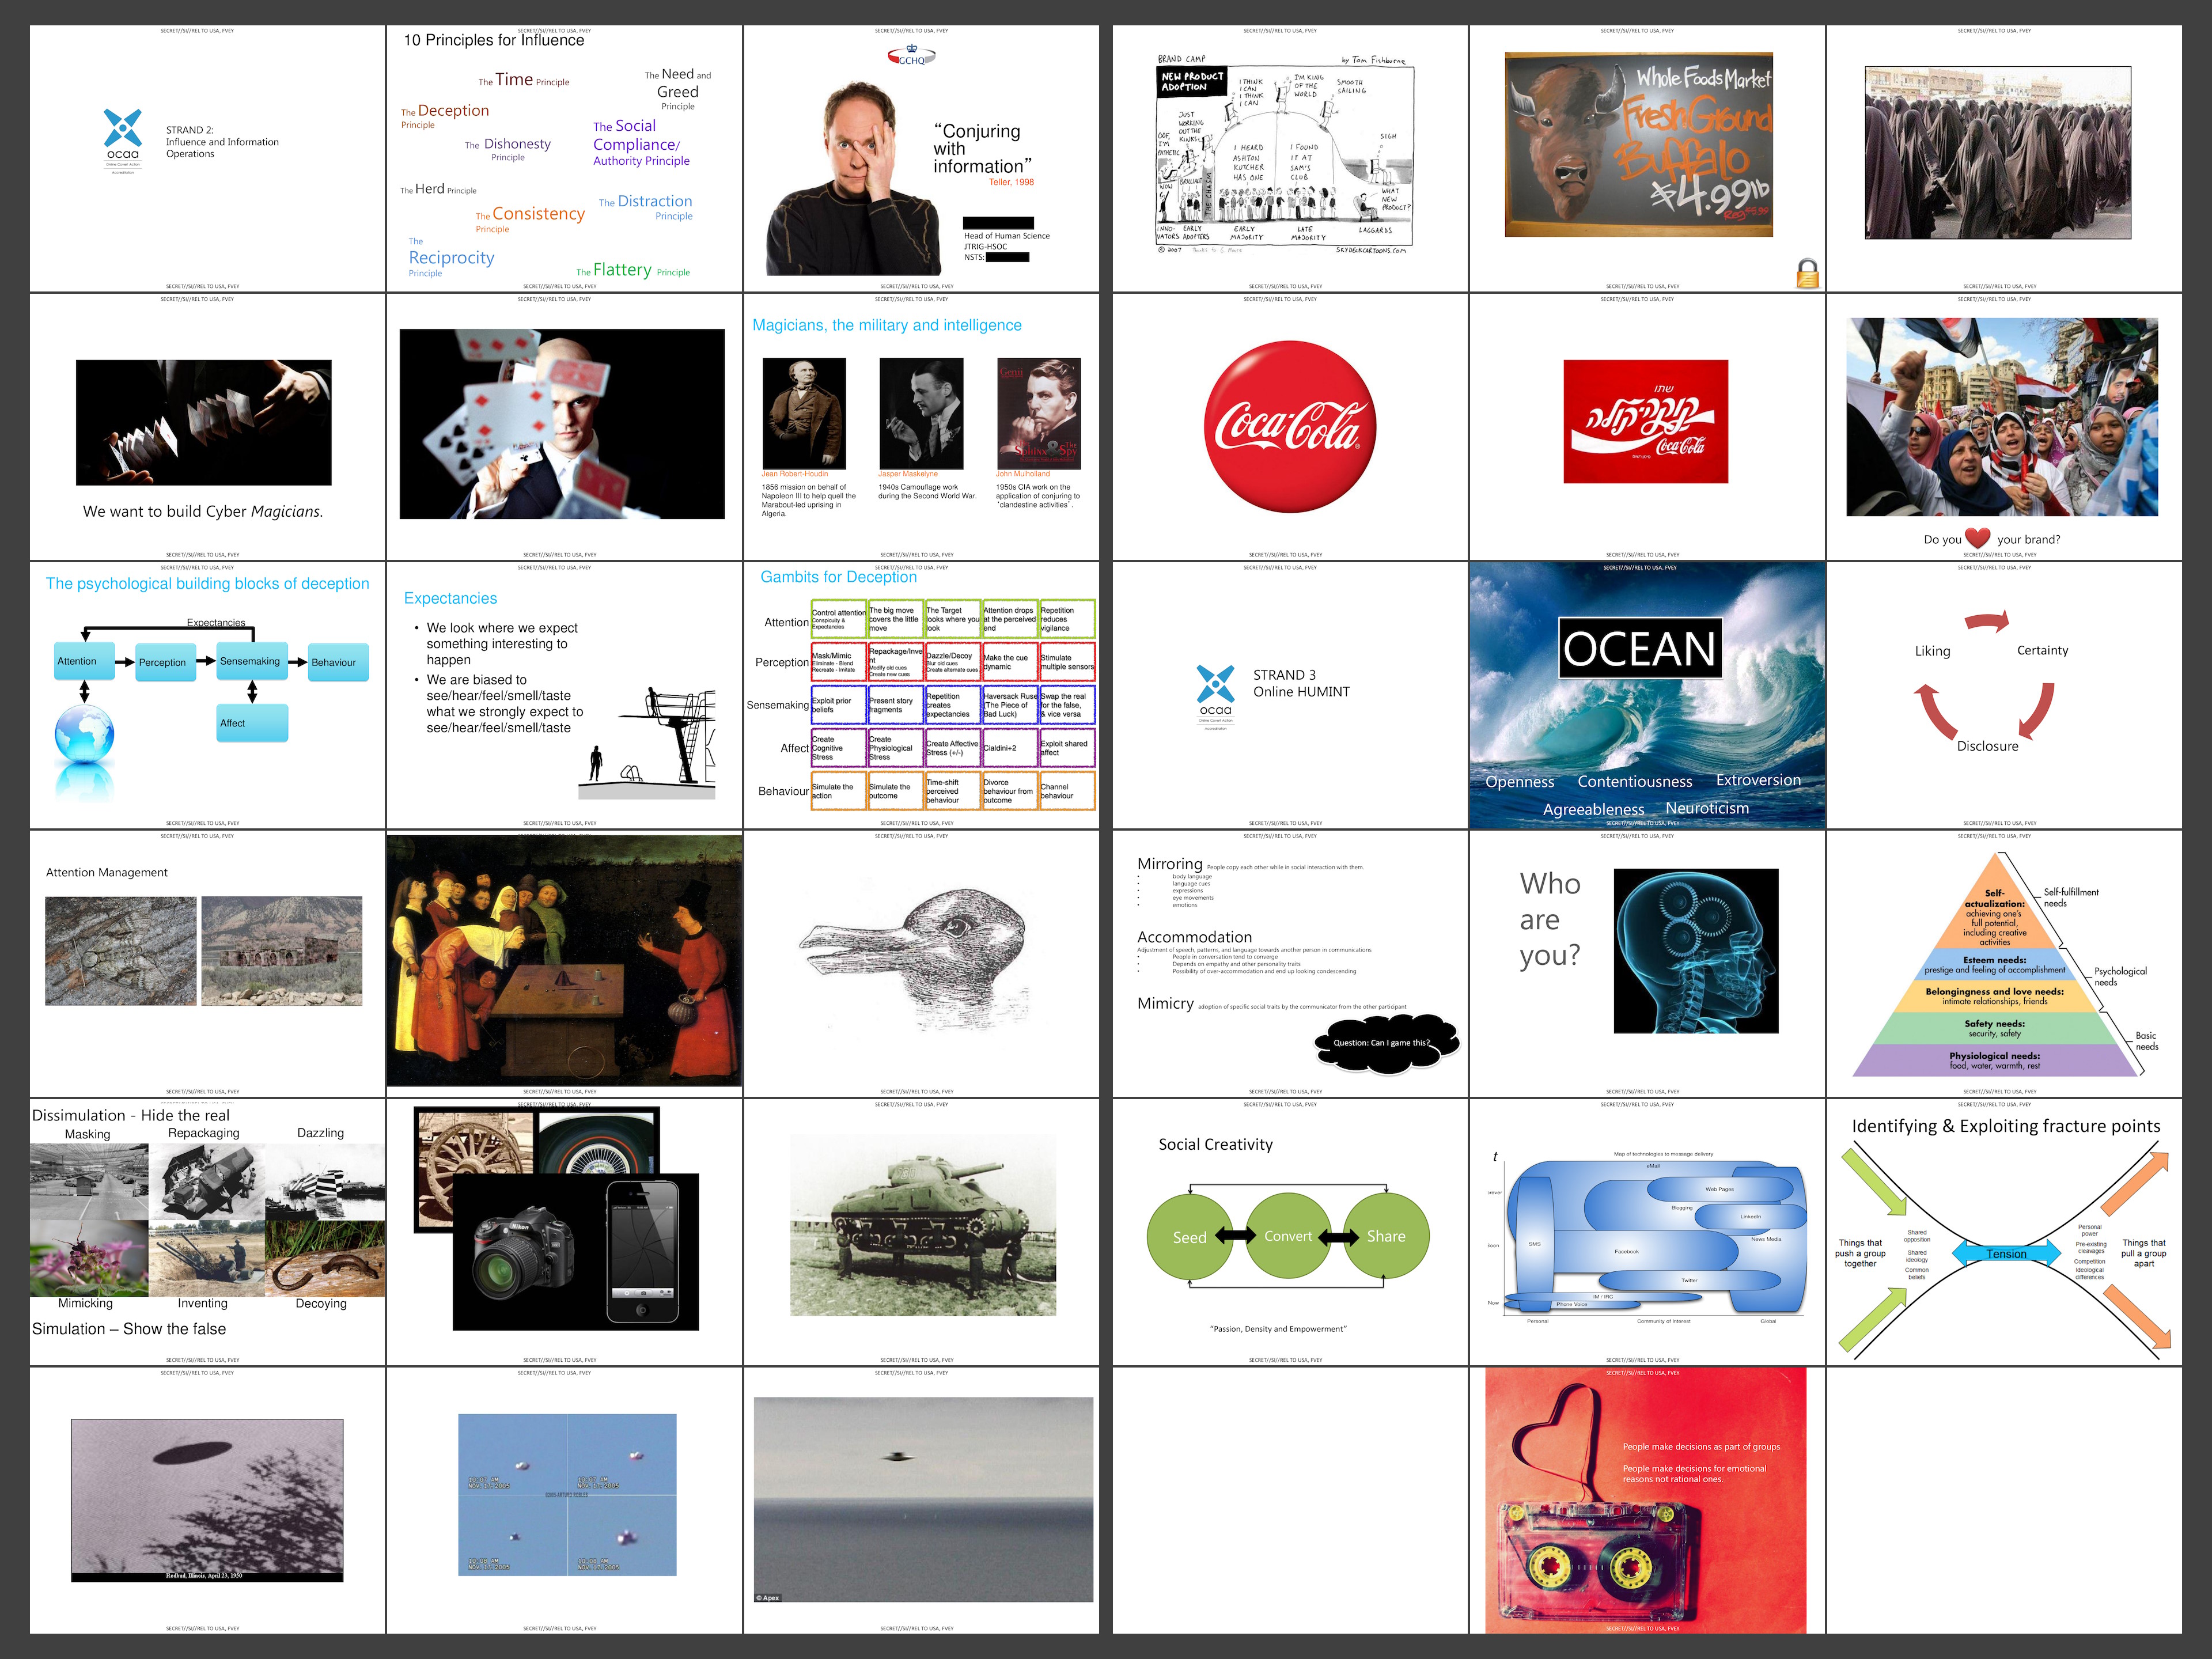Screen dimensions: 2212x1659
Task: Select the Liking, Certainty, Disclosure cycle slide
Action: [2004, 695]
